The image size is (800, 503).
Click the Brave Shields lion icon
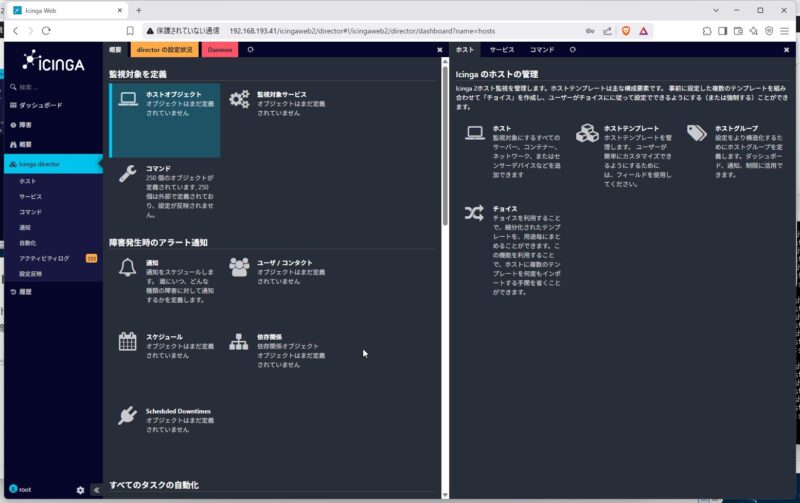coord(626,31)
